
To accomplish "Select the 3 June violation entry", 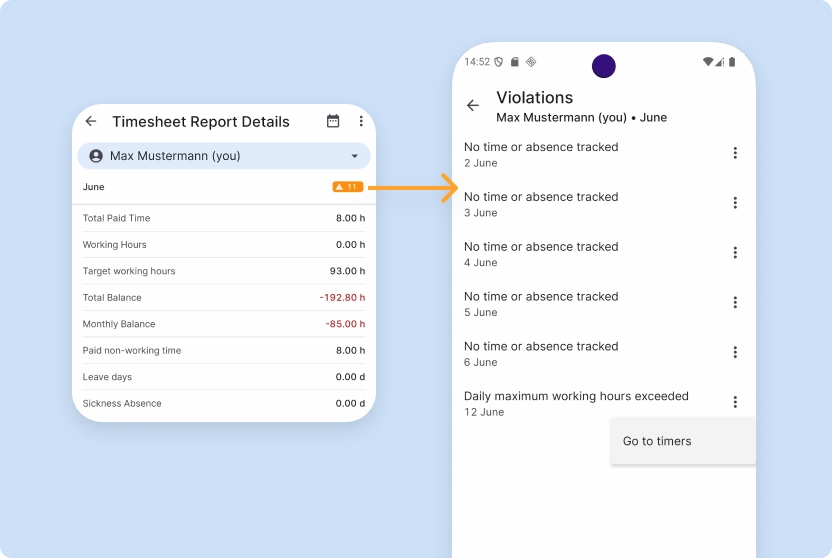I will point(541,204).
